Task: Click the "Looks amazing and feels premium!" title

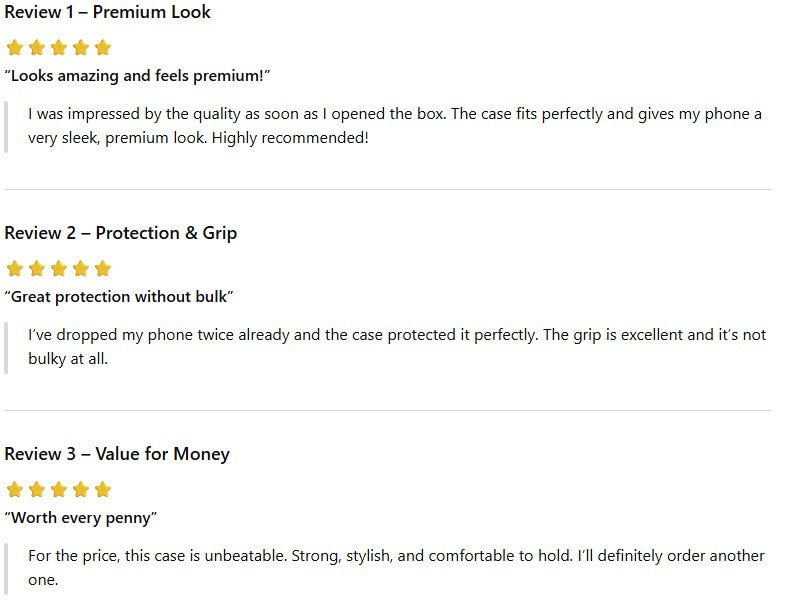Action: 138,76
